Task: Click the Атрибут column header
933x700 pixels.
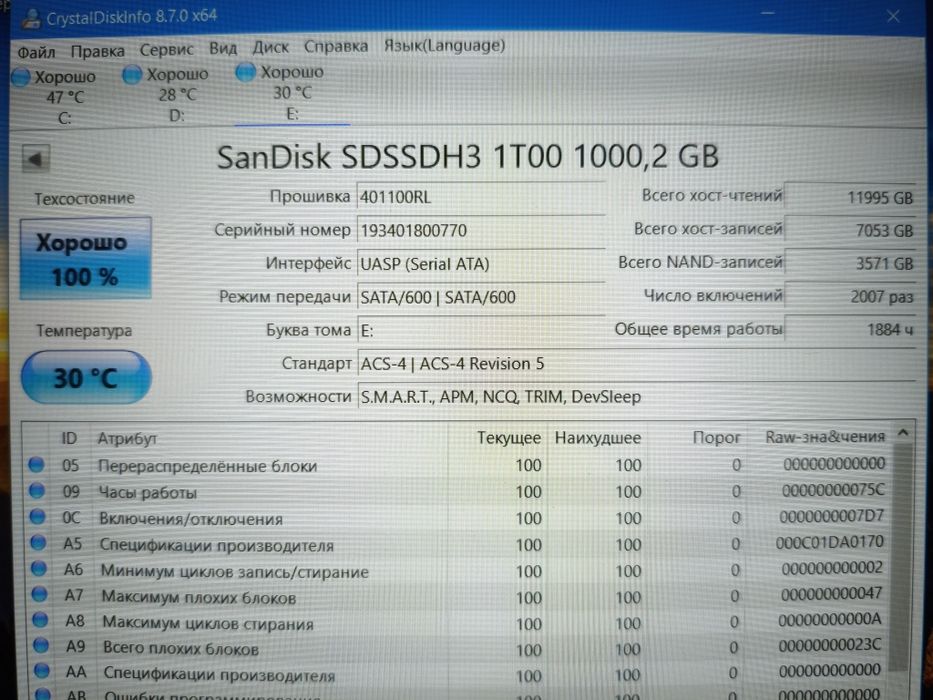Action: pyautogui.click(x=127, y=439)
